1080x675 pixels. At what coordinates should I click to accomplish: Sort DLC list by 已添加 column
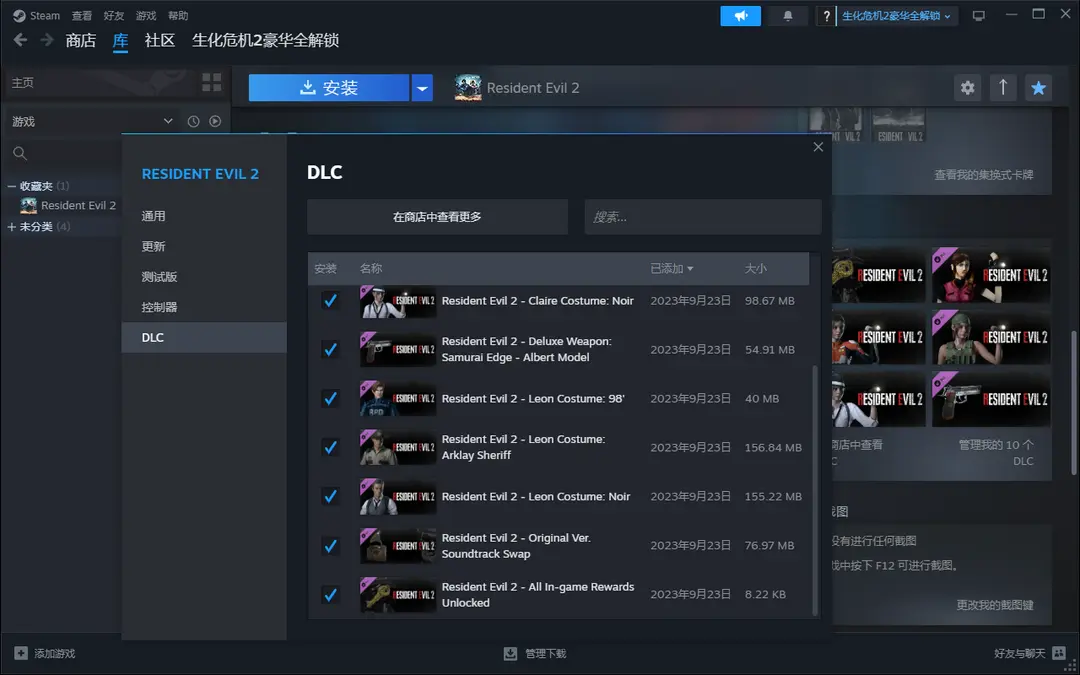point(672,269)
